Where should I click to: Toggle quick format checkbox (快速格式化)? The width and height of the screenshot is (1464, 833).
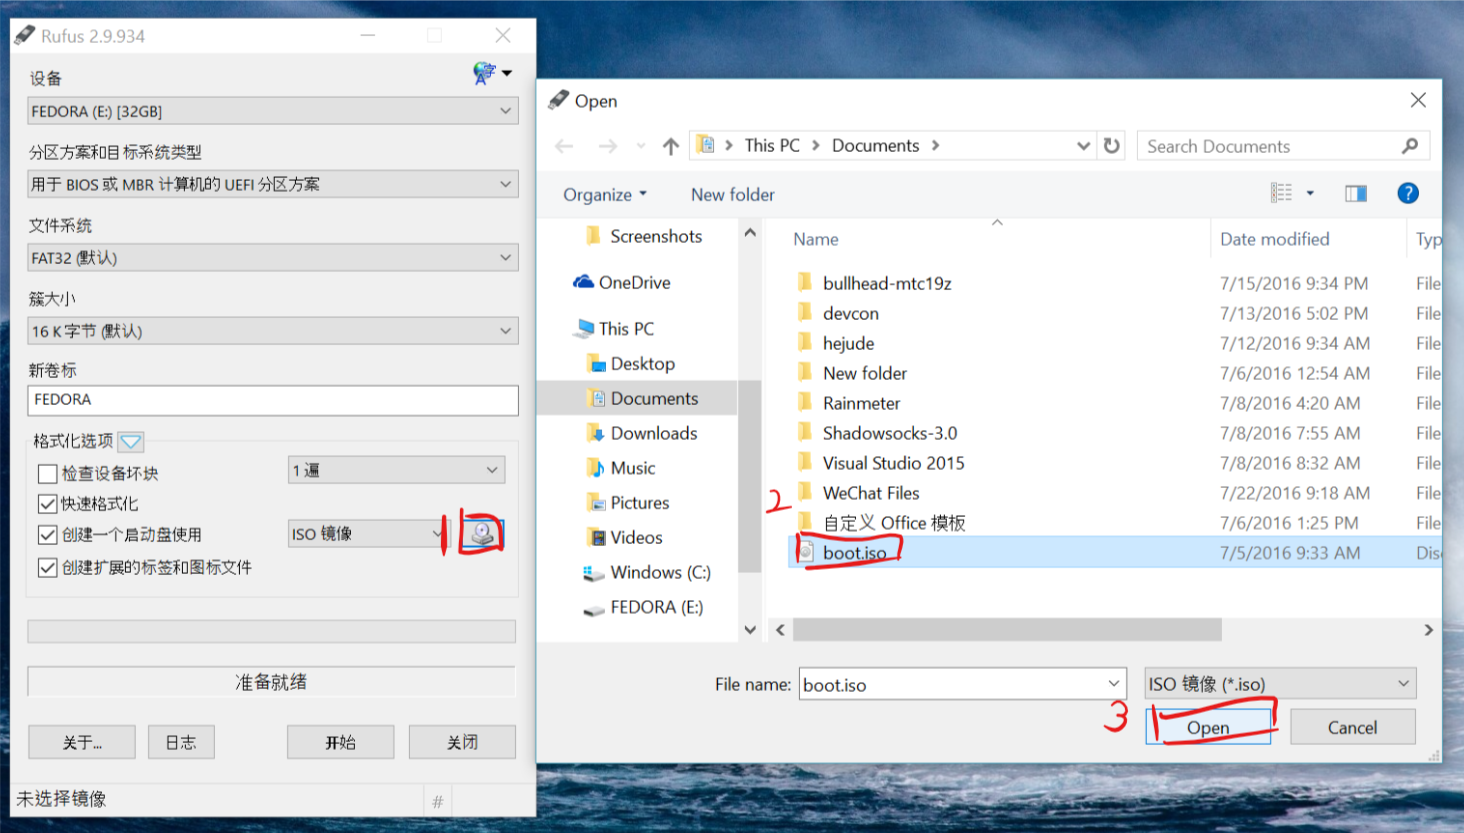tap(47, 503)
